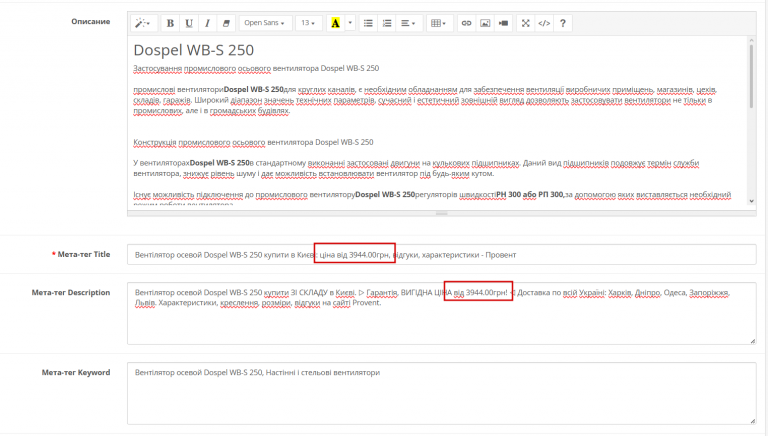Open the insert table dropdown
This screenshot has height=436, width=768.
coord(438,23)
